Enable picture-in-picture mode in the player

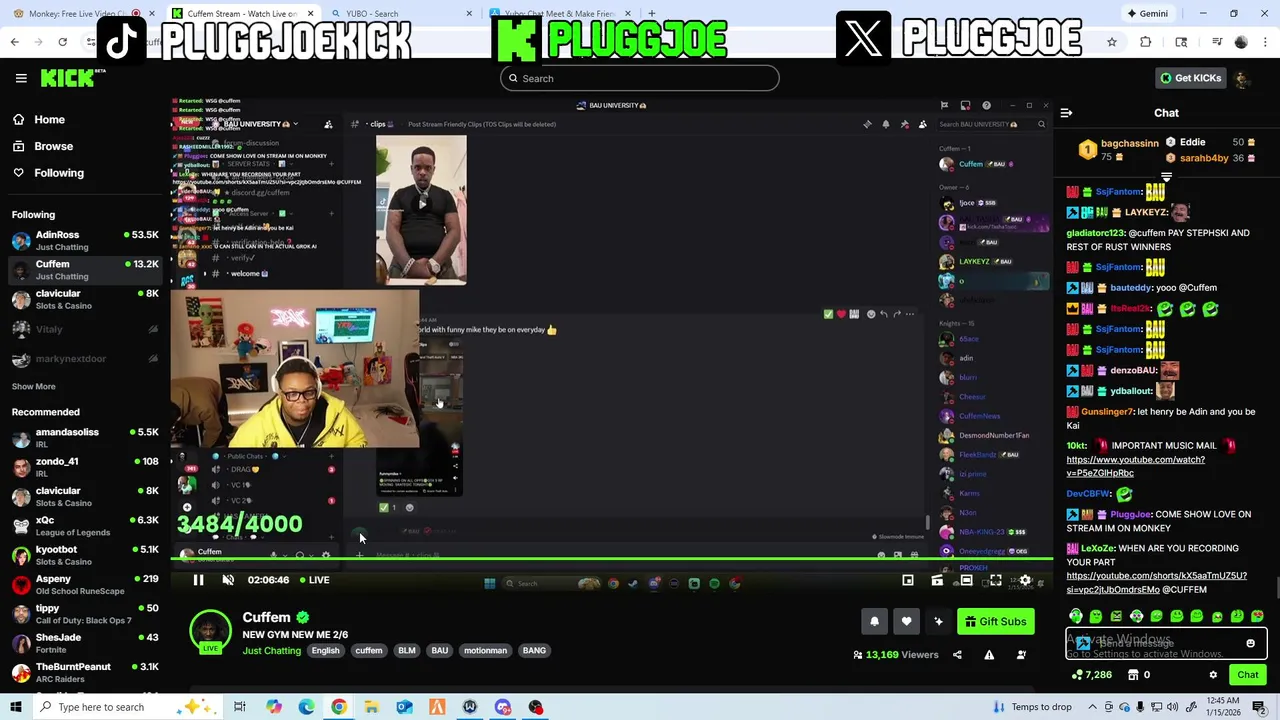[908, 580]
